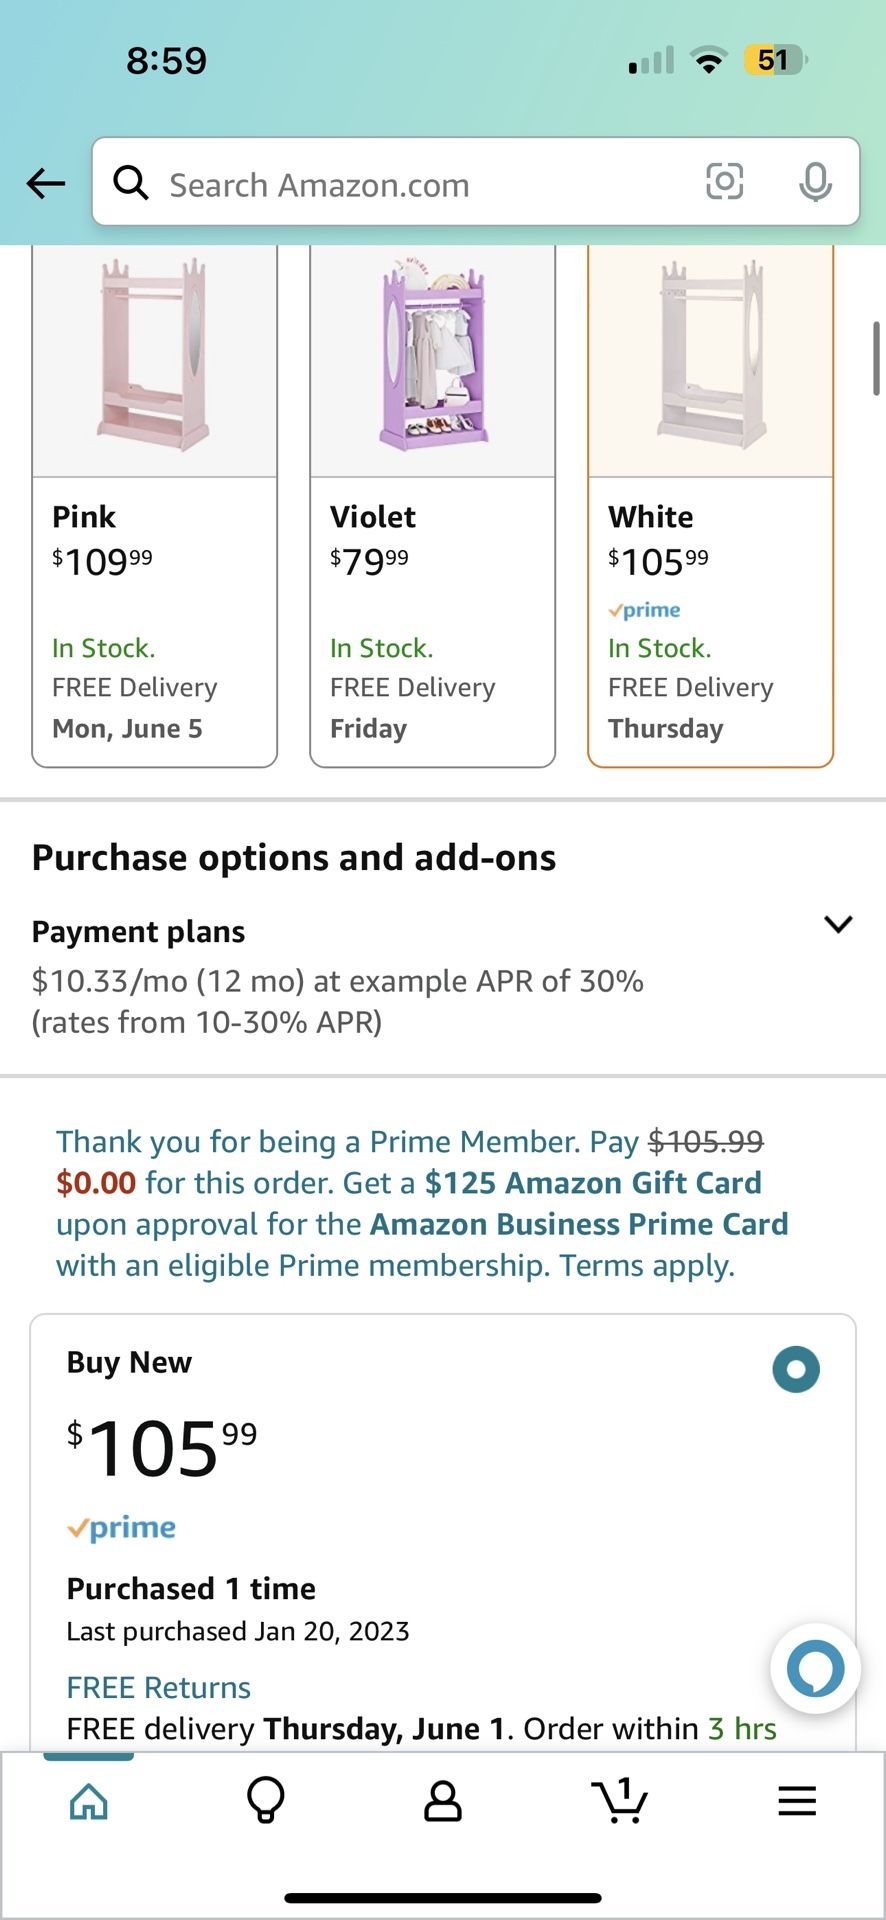Tap the $125 Amazon Gift Card offer
Image resolution: width=886 pixels, height=1920 pixels.
click(x=593, y=1183)
